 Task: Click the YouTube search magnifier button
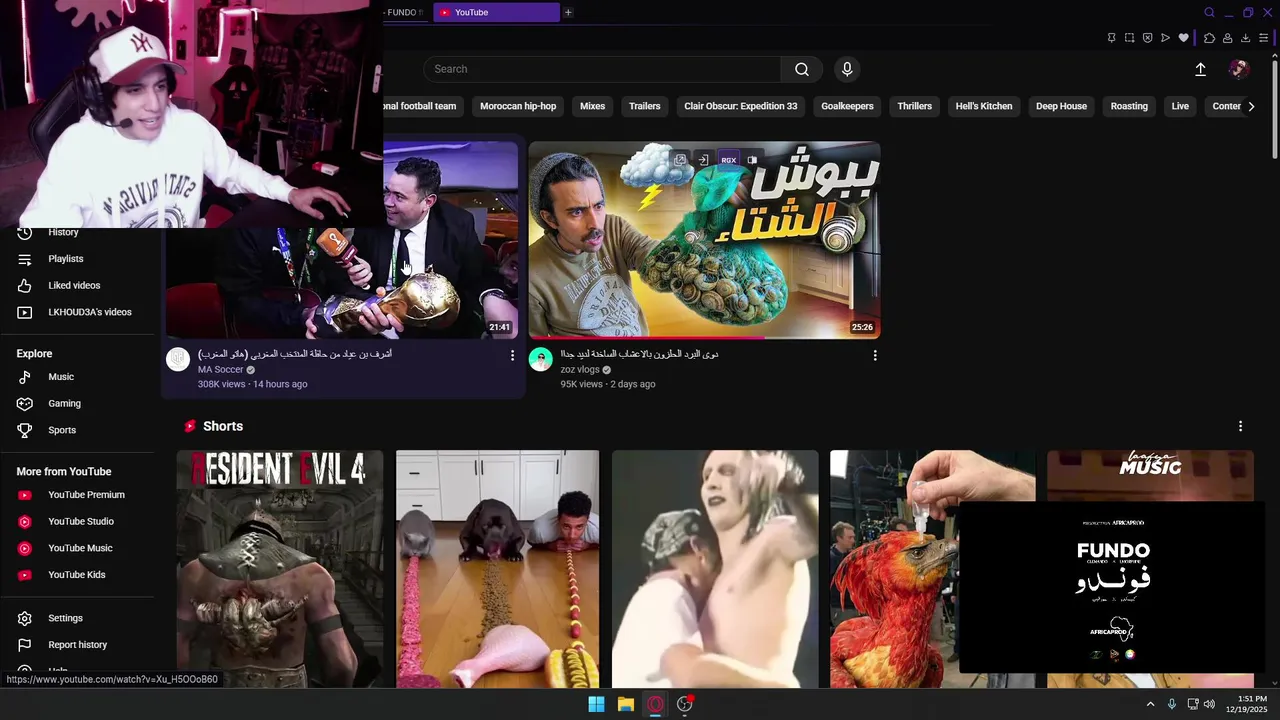click(801, 69)
